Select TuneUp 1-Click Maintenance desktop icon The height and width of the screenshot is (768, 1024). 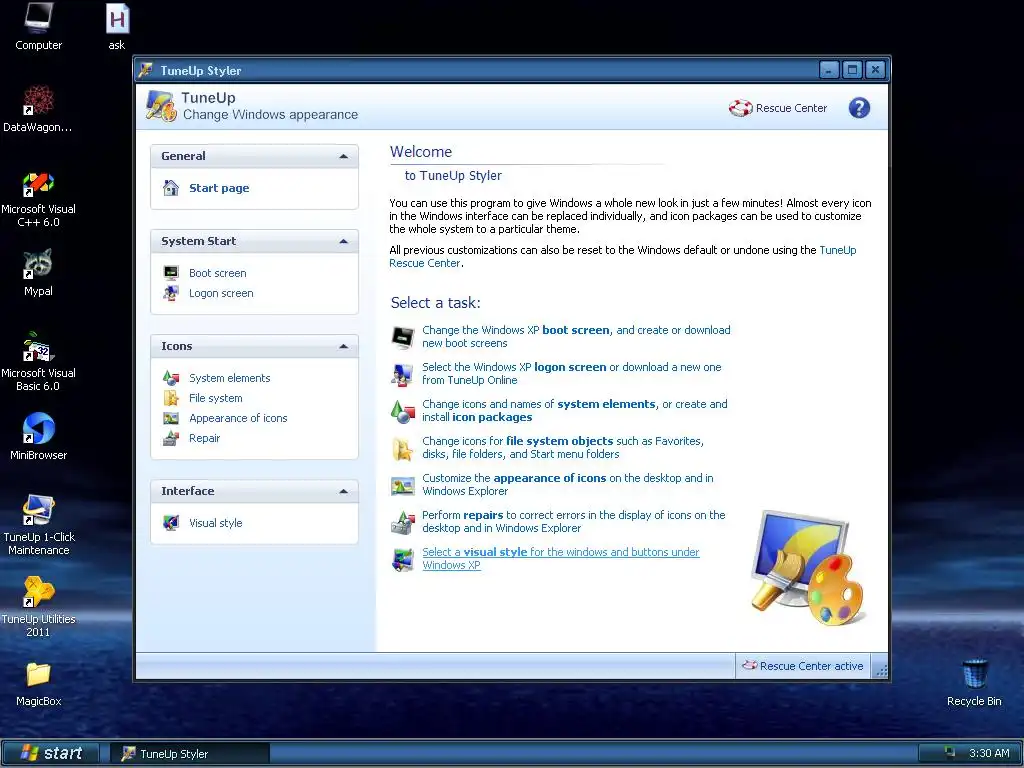pos(39,526)
